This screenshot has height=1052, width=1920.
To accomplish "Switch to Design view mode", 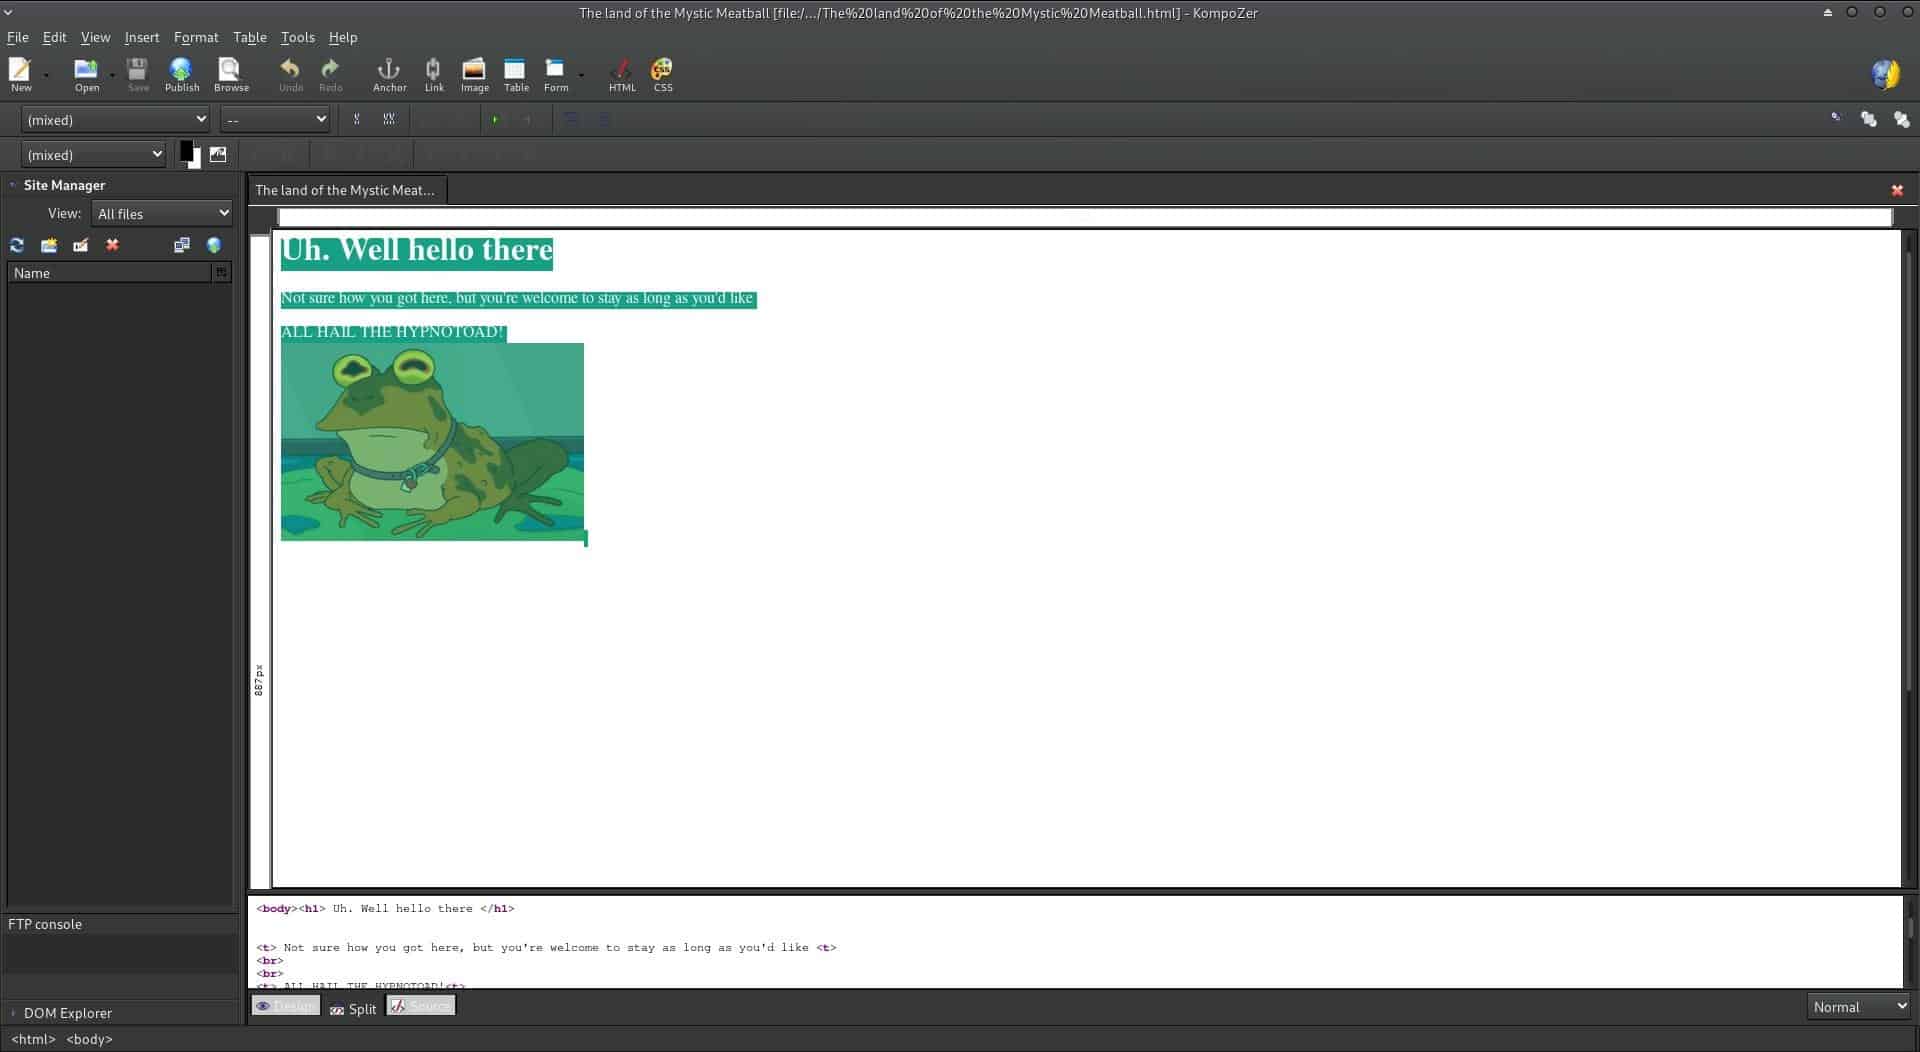I will point(285,1006).
